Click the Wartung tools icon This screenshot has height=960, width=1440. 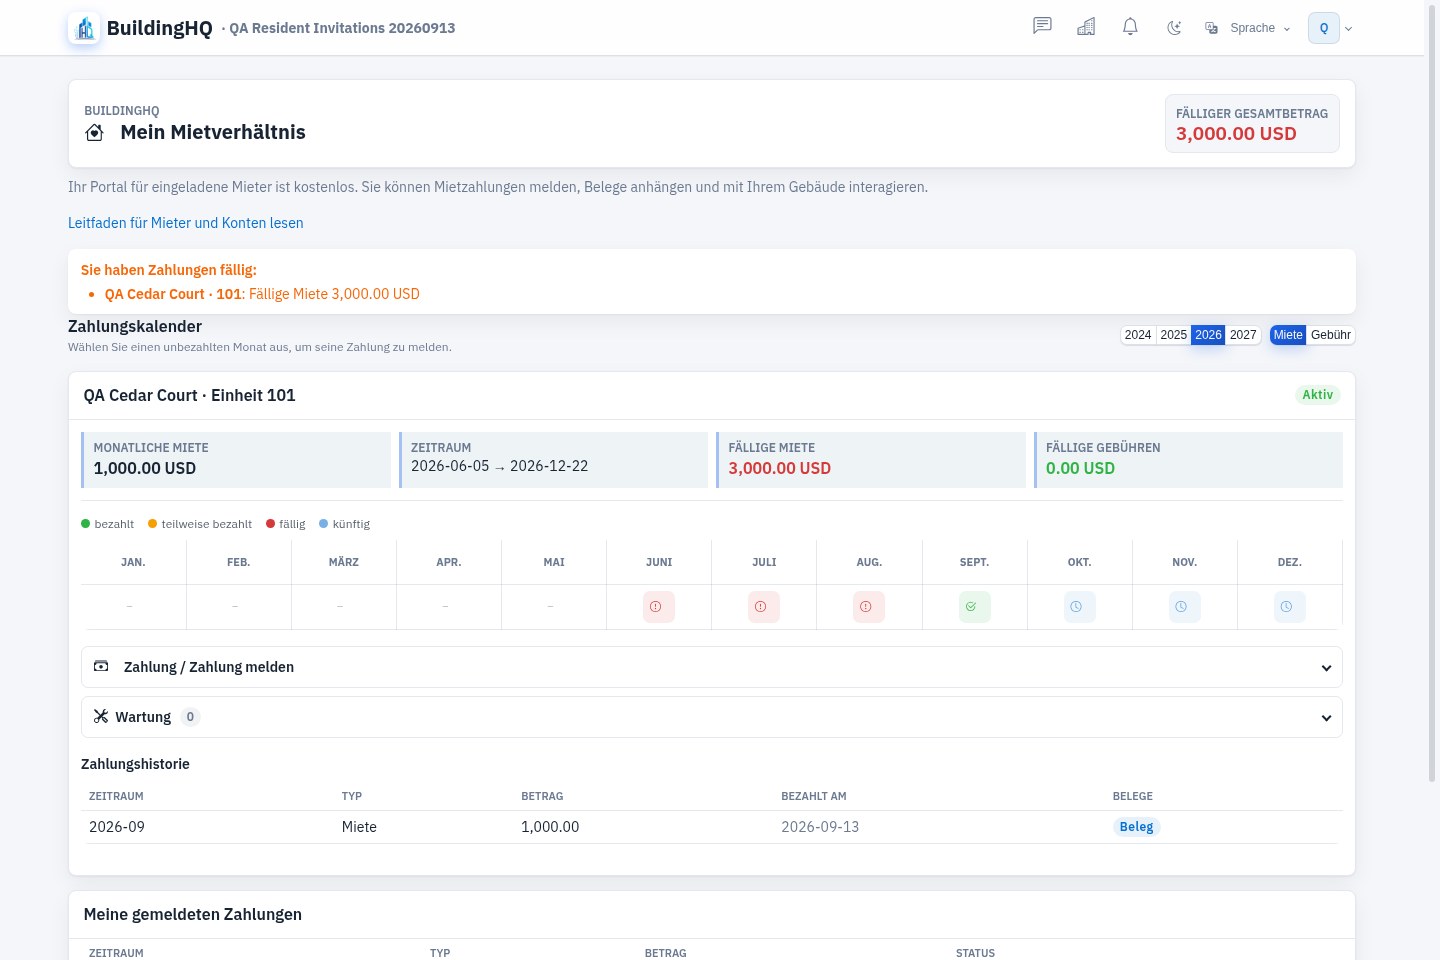coord(101,716)
